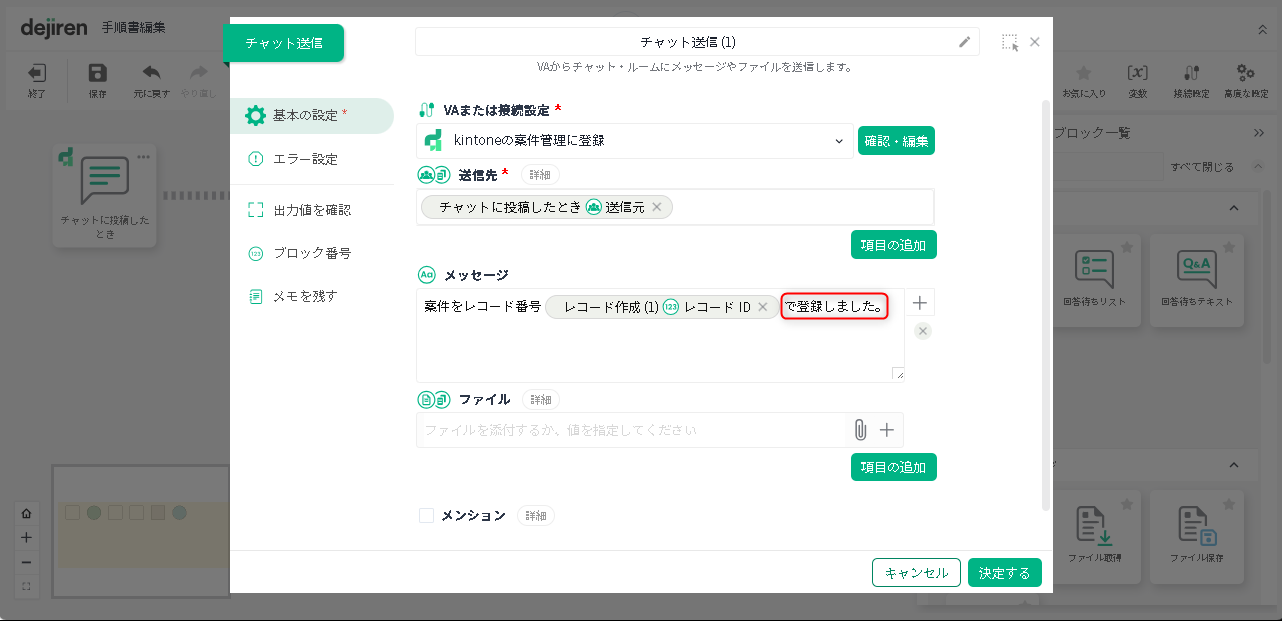1282x621 pixels.
Task: Expand 詳細 next to 送信先
Action: click(x=540, y=175)
